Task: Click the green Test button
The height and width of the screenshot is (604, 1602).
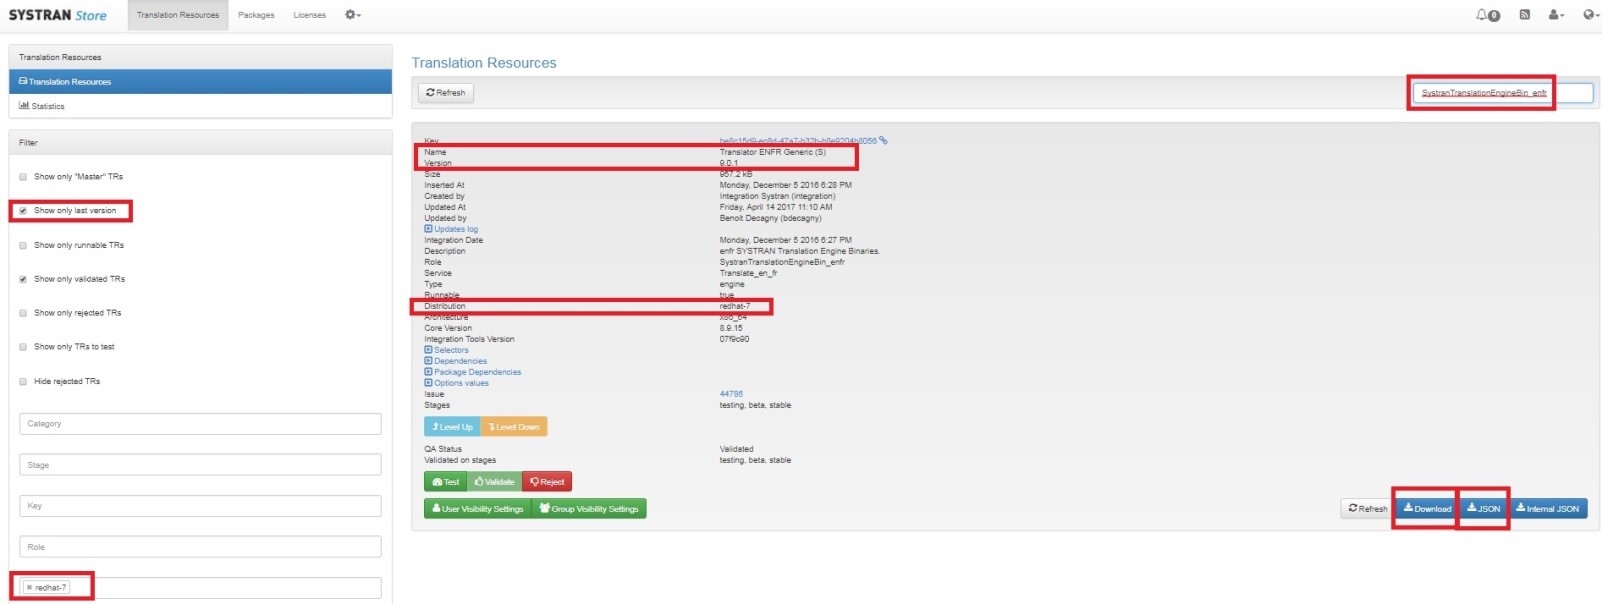Action: [x=445, y=482]
